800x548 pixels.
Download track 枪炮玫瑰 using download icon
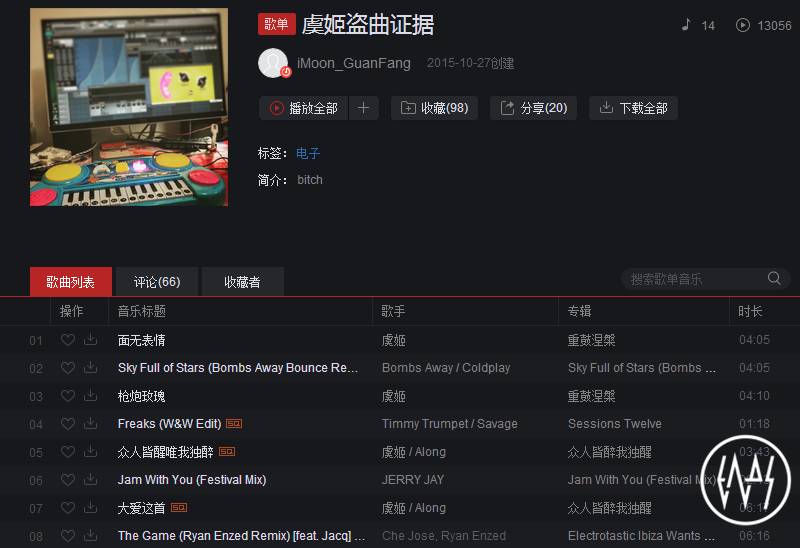pos(90,396)
